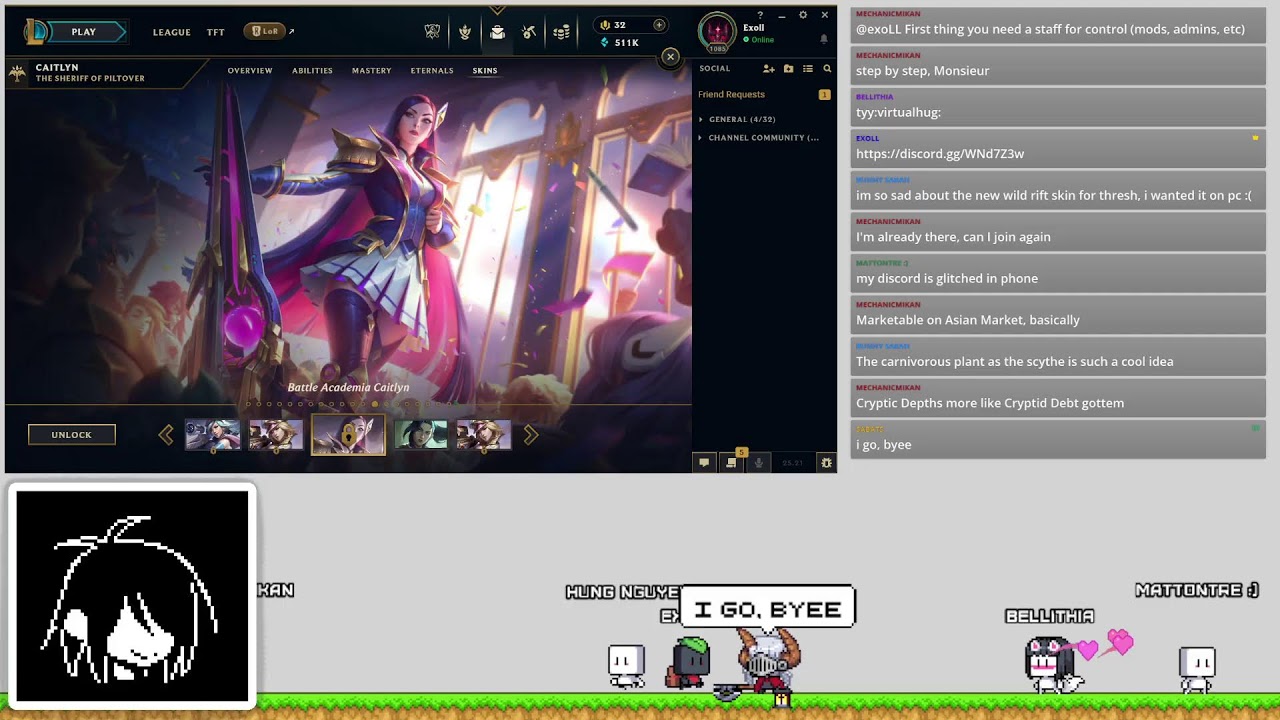Open the Store coins icon

pyautogui.click(x=561, y=32)
